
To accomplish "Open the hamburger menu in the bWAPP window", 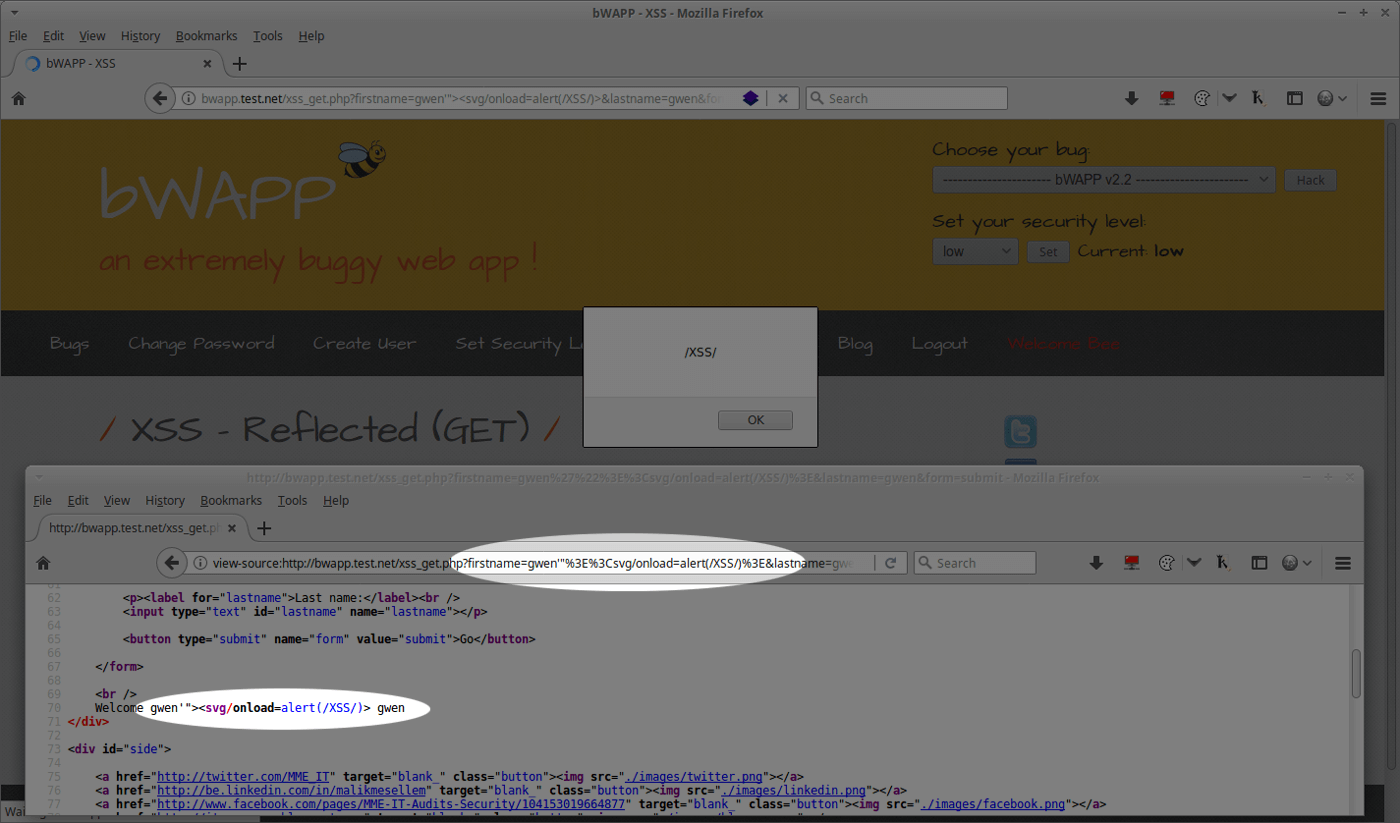I will coord(1378,98).
